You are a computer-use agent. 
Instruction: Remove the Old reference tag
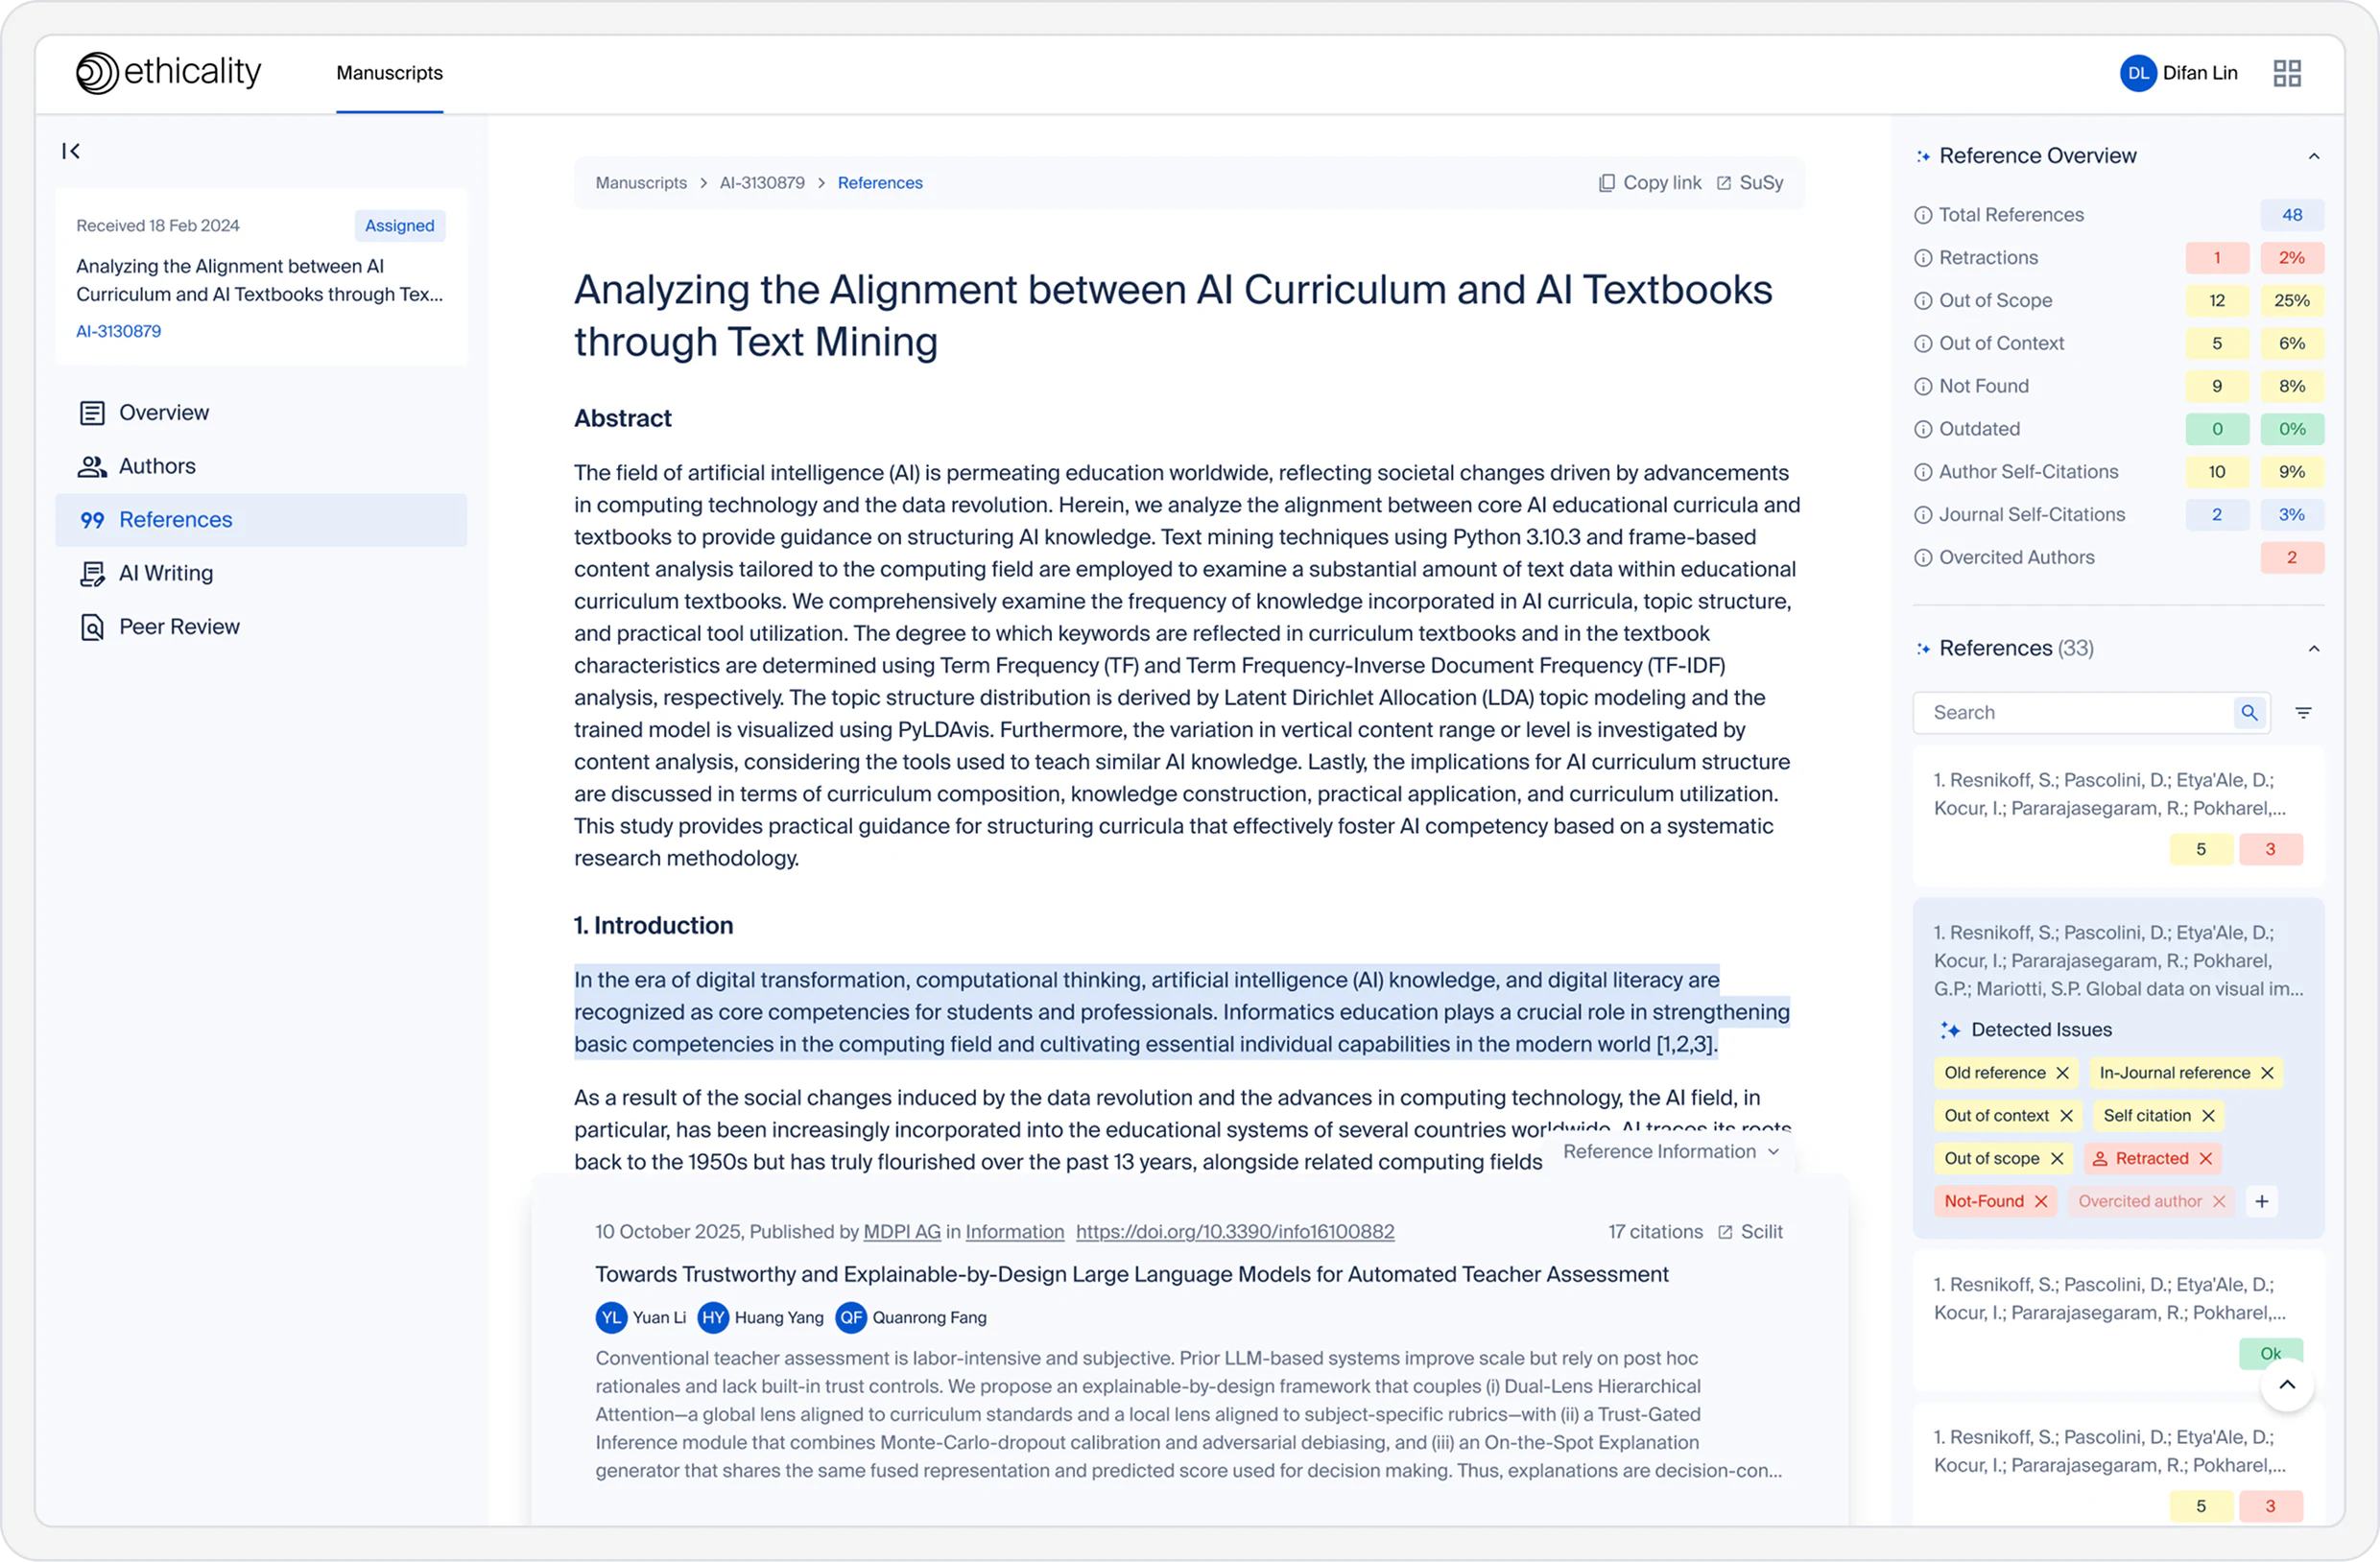pyautogui.click(x=2062, y=1073)
